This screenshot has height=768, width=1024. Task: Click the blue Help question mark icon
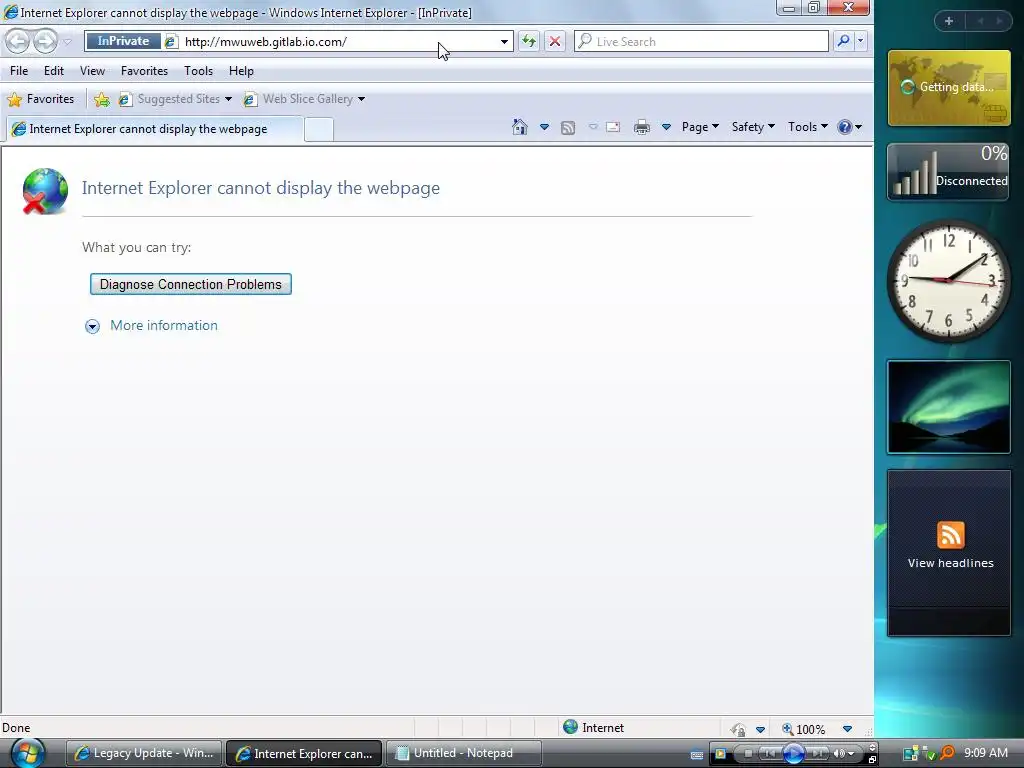[844, 127]
